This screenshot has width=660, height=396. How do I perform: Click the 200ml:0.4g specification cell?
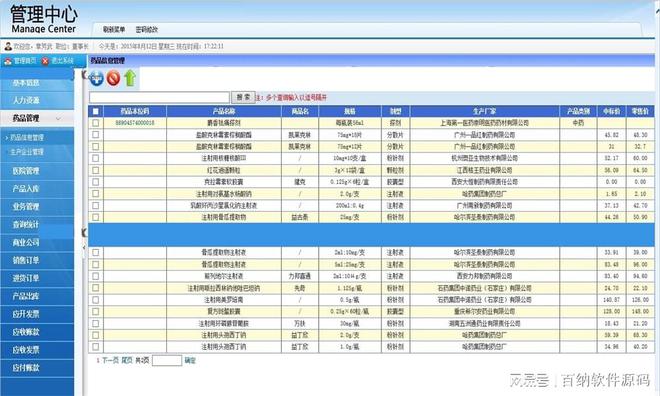(x=350, y=205)
